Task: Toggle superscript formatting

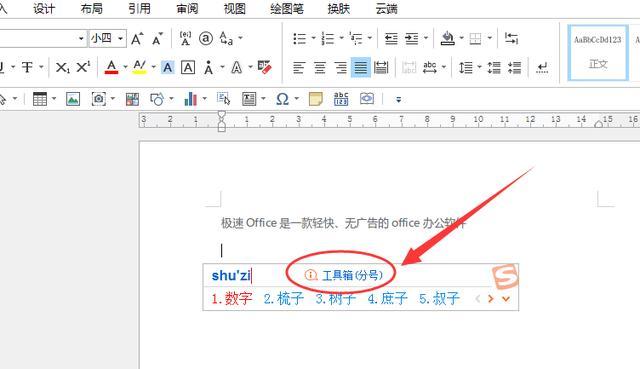Action: pos(83,67)
